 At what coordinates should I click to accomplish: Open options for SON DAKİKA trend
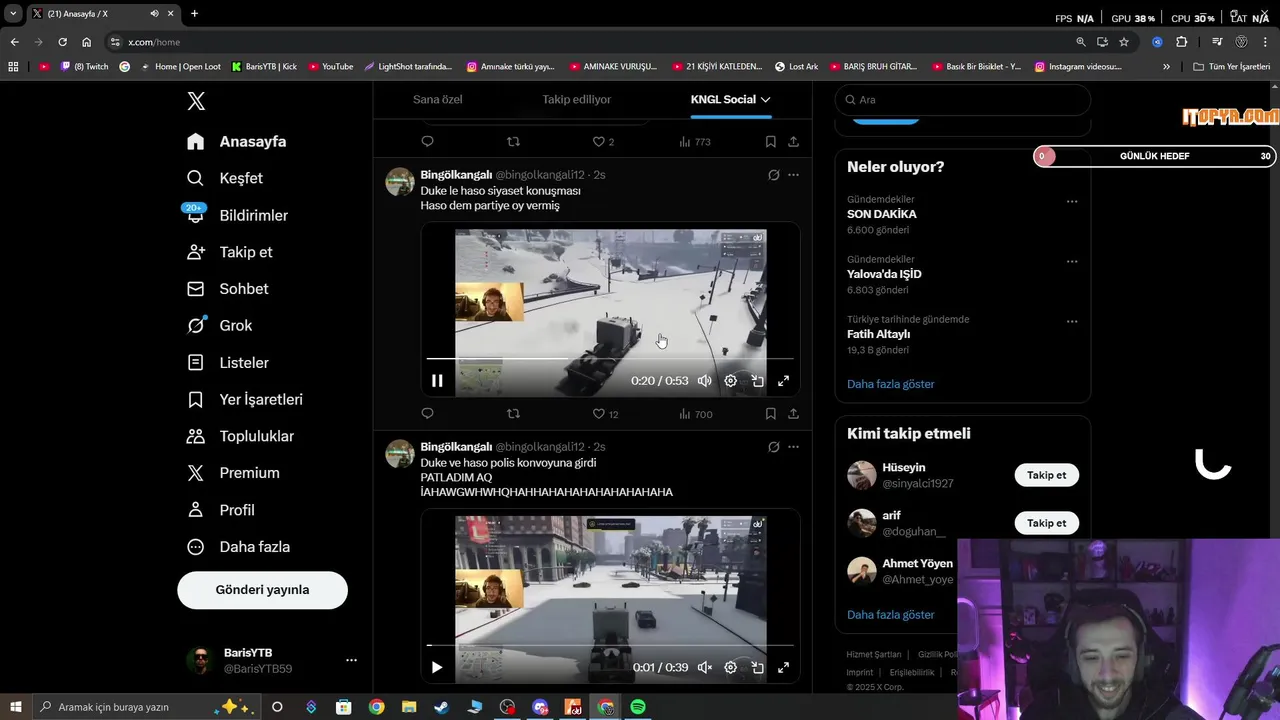[1072, 201]
